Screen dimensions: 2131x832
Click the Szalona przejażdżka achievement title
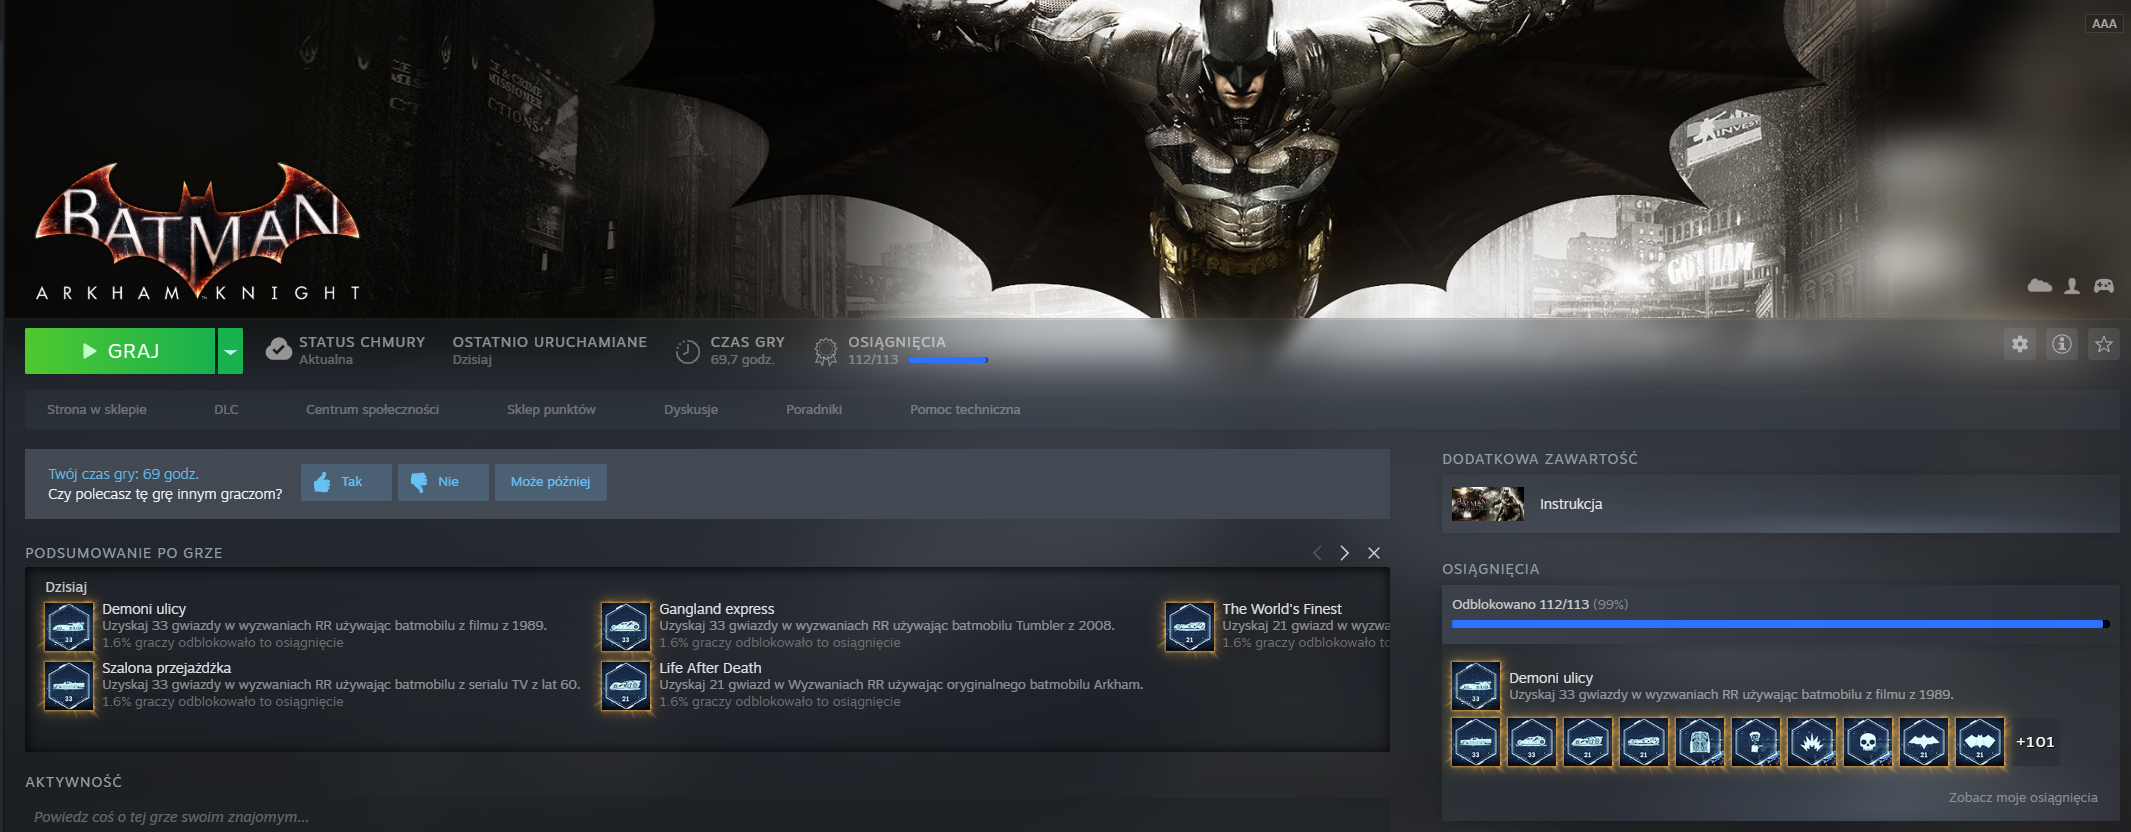166,668
